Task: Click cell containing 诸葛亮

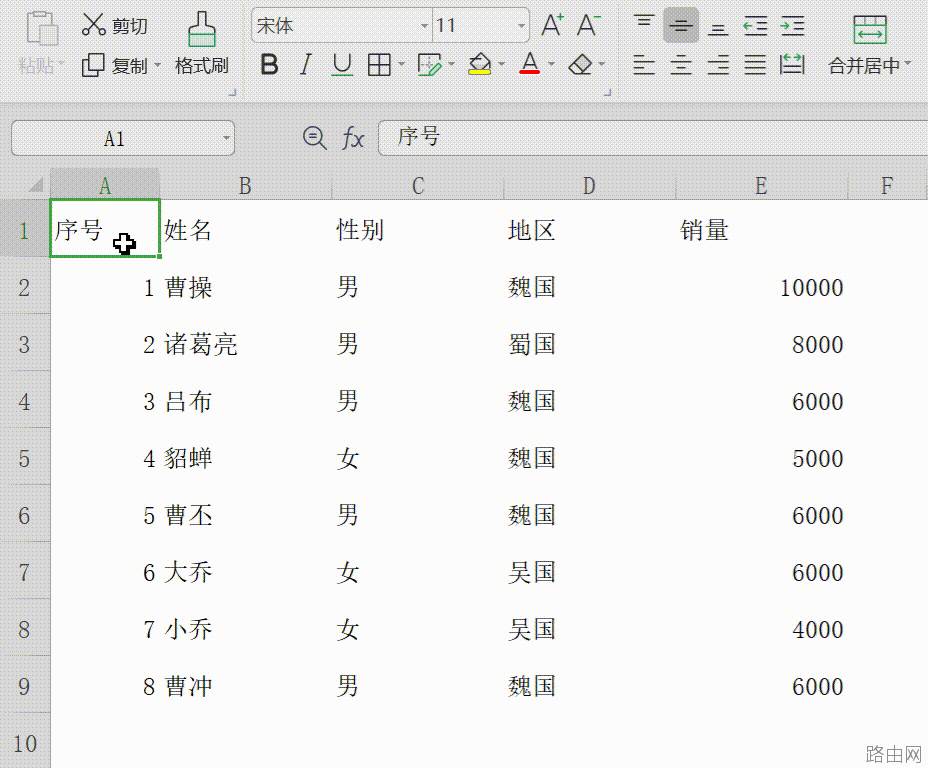Action: pyautogui.click(x=246, y=344)
